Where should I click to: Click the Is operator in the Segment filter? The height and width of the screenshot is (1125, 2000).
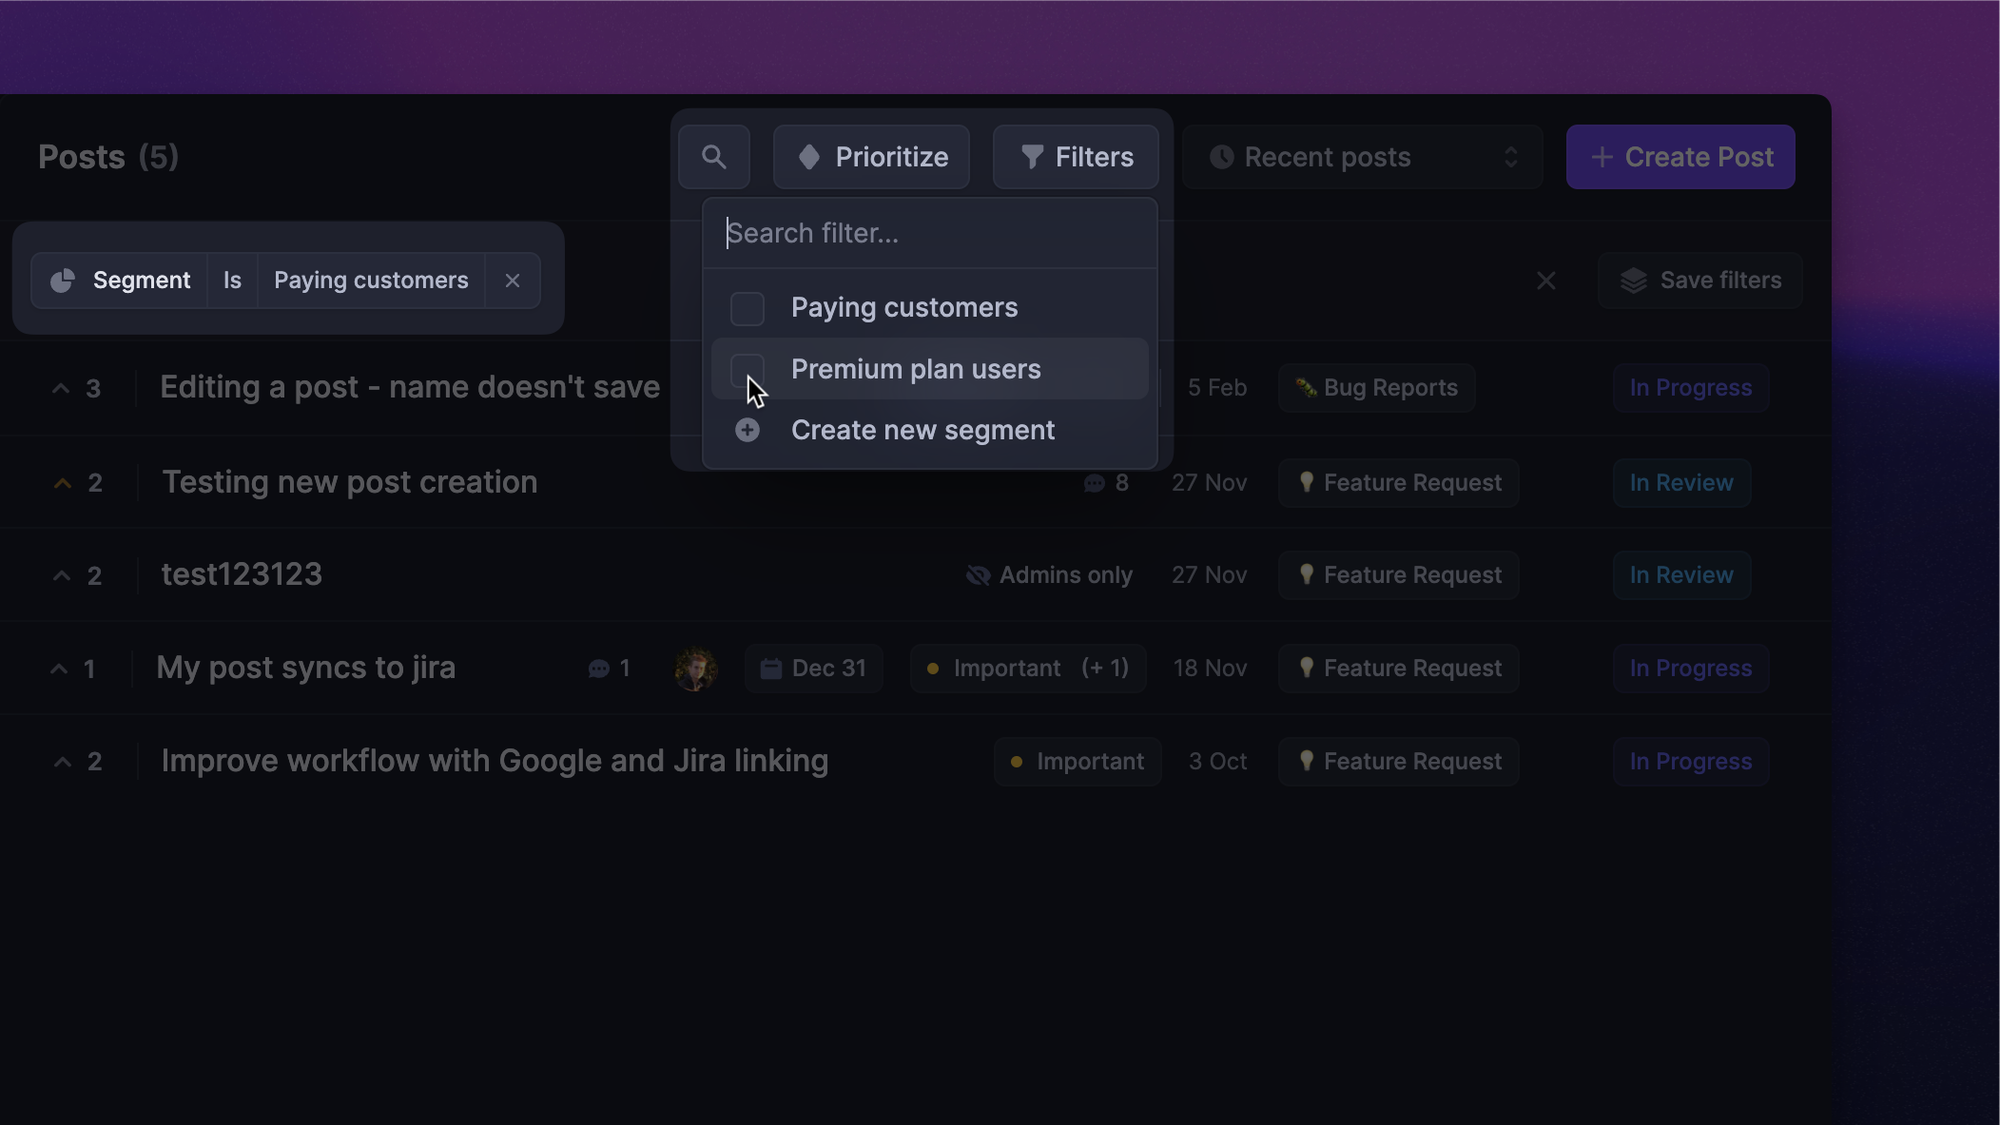click(x=231, y=280)
